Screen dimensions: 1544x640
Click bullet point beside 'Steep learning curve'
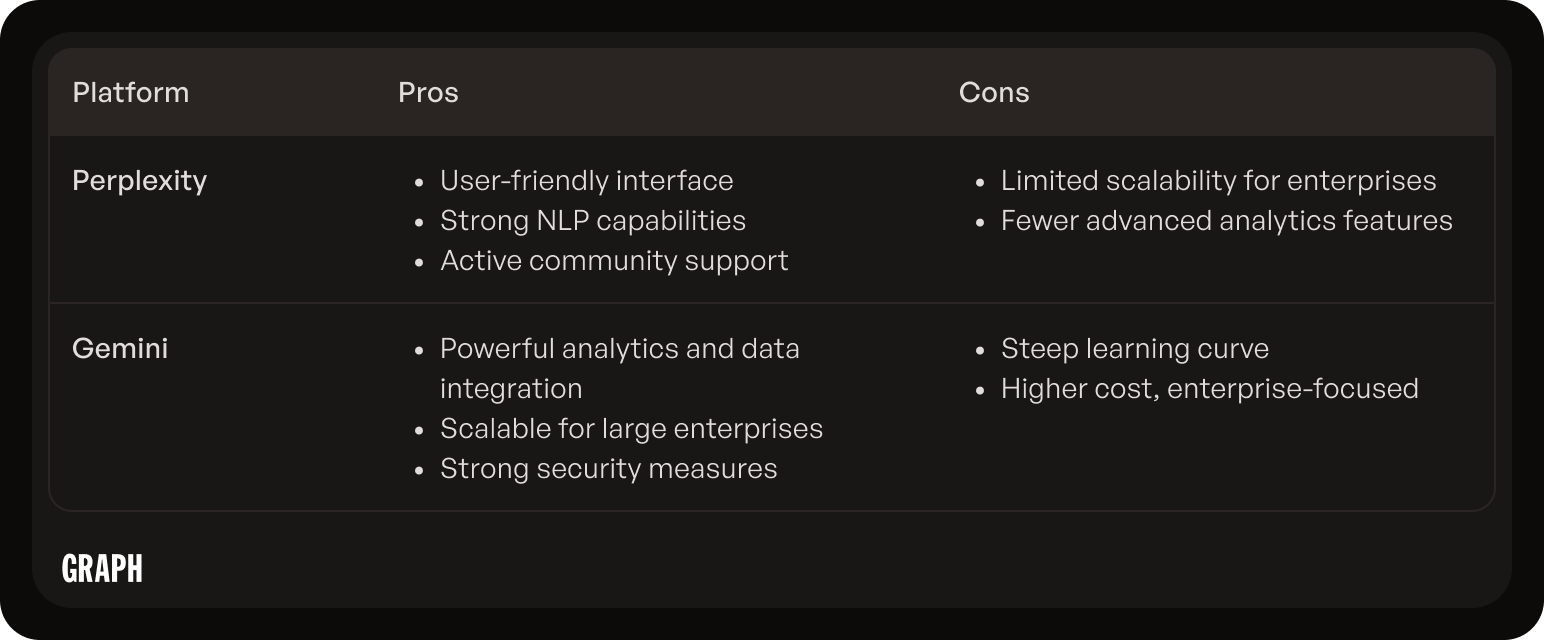click(981, 350)
